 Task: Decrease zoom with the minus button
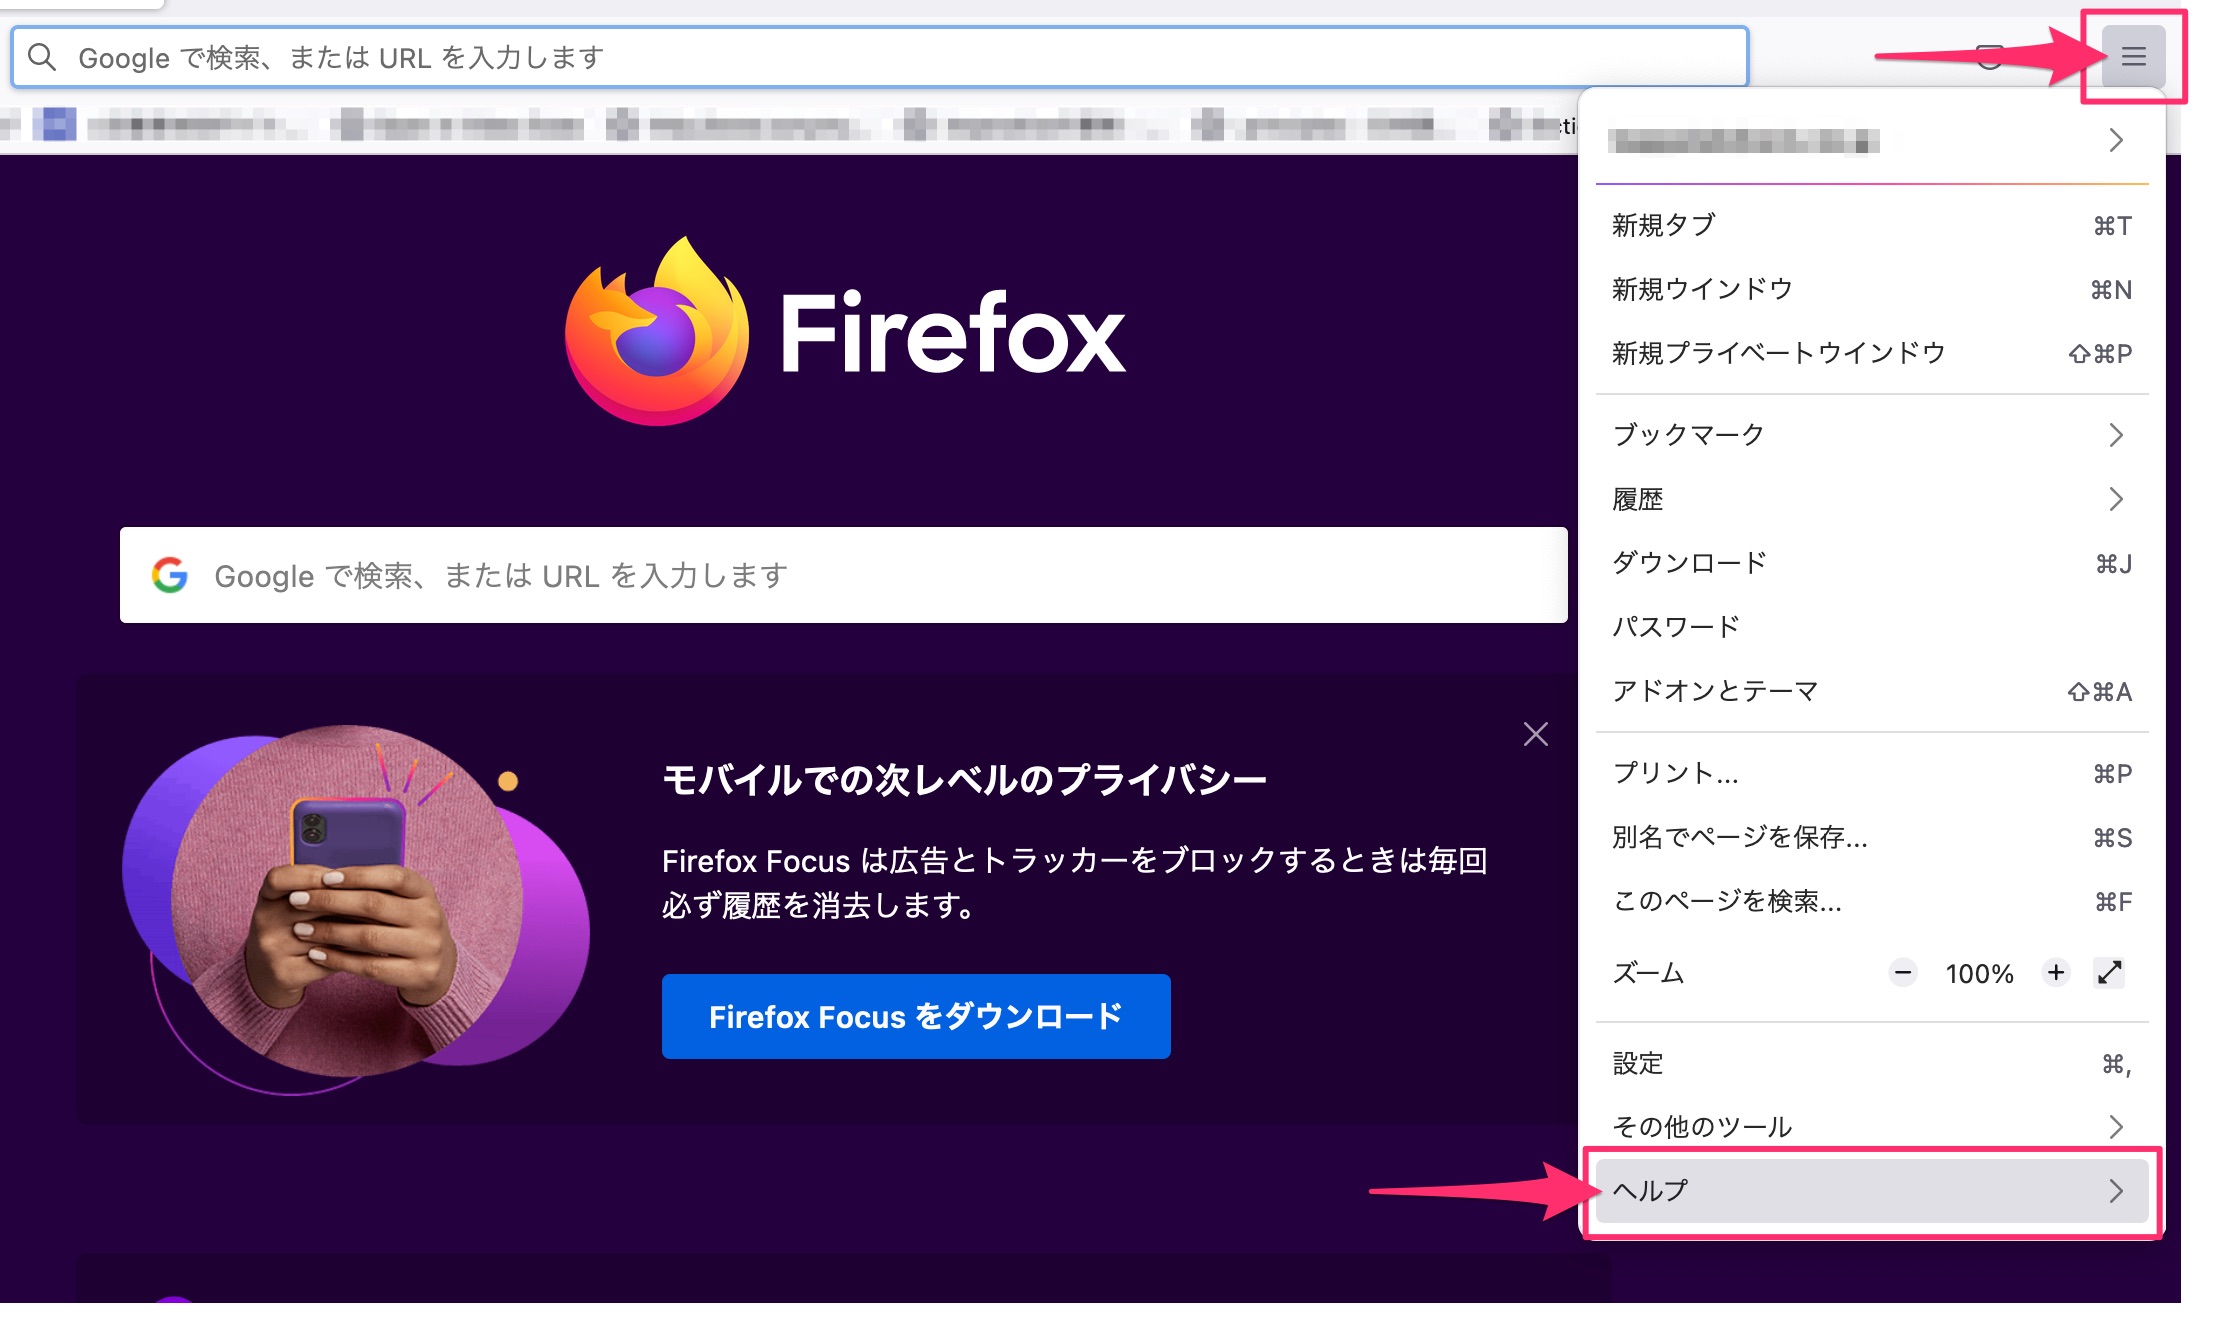pyautogui.click(x=1903, y=972)
